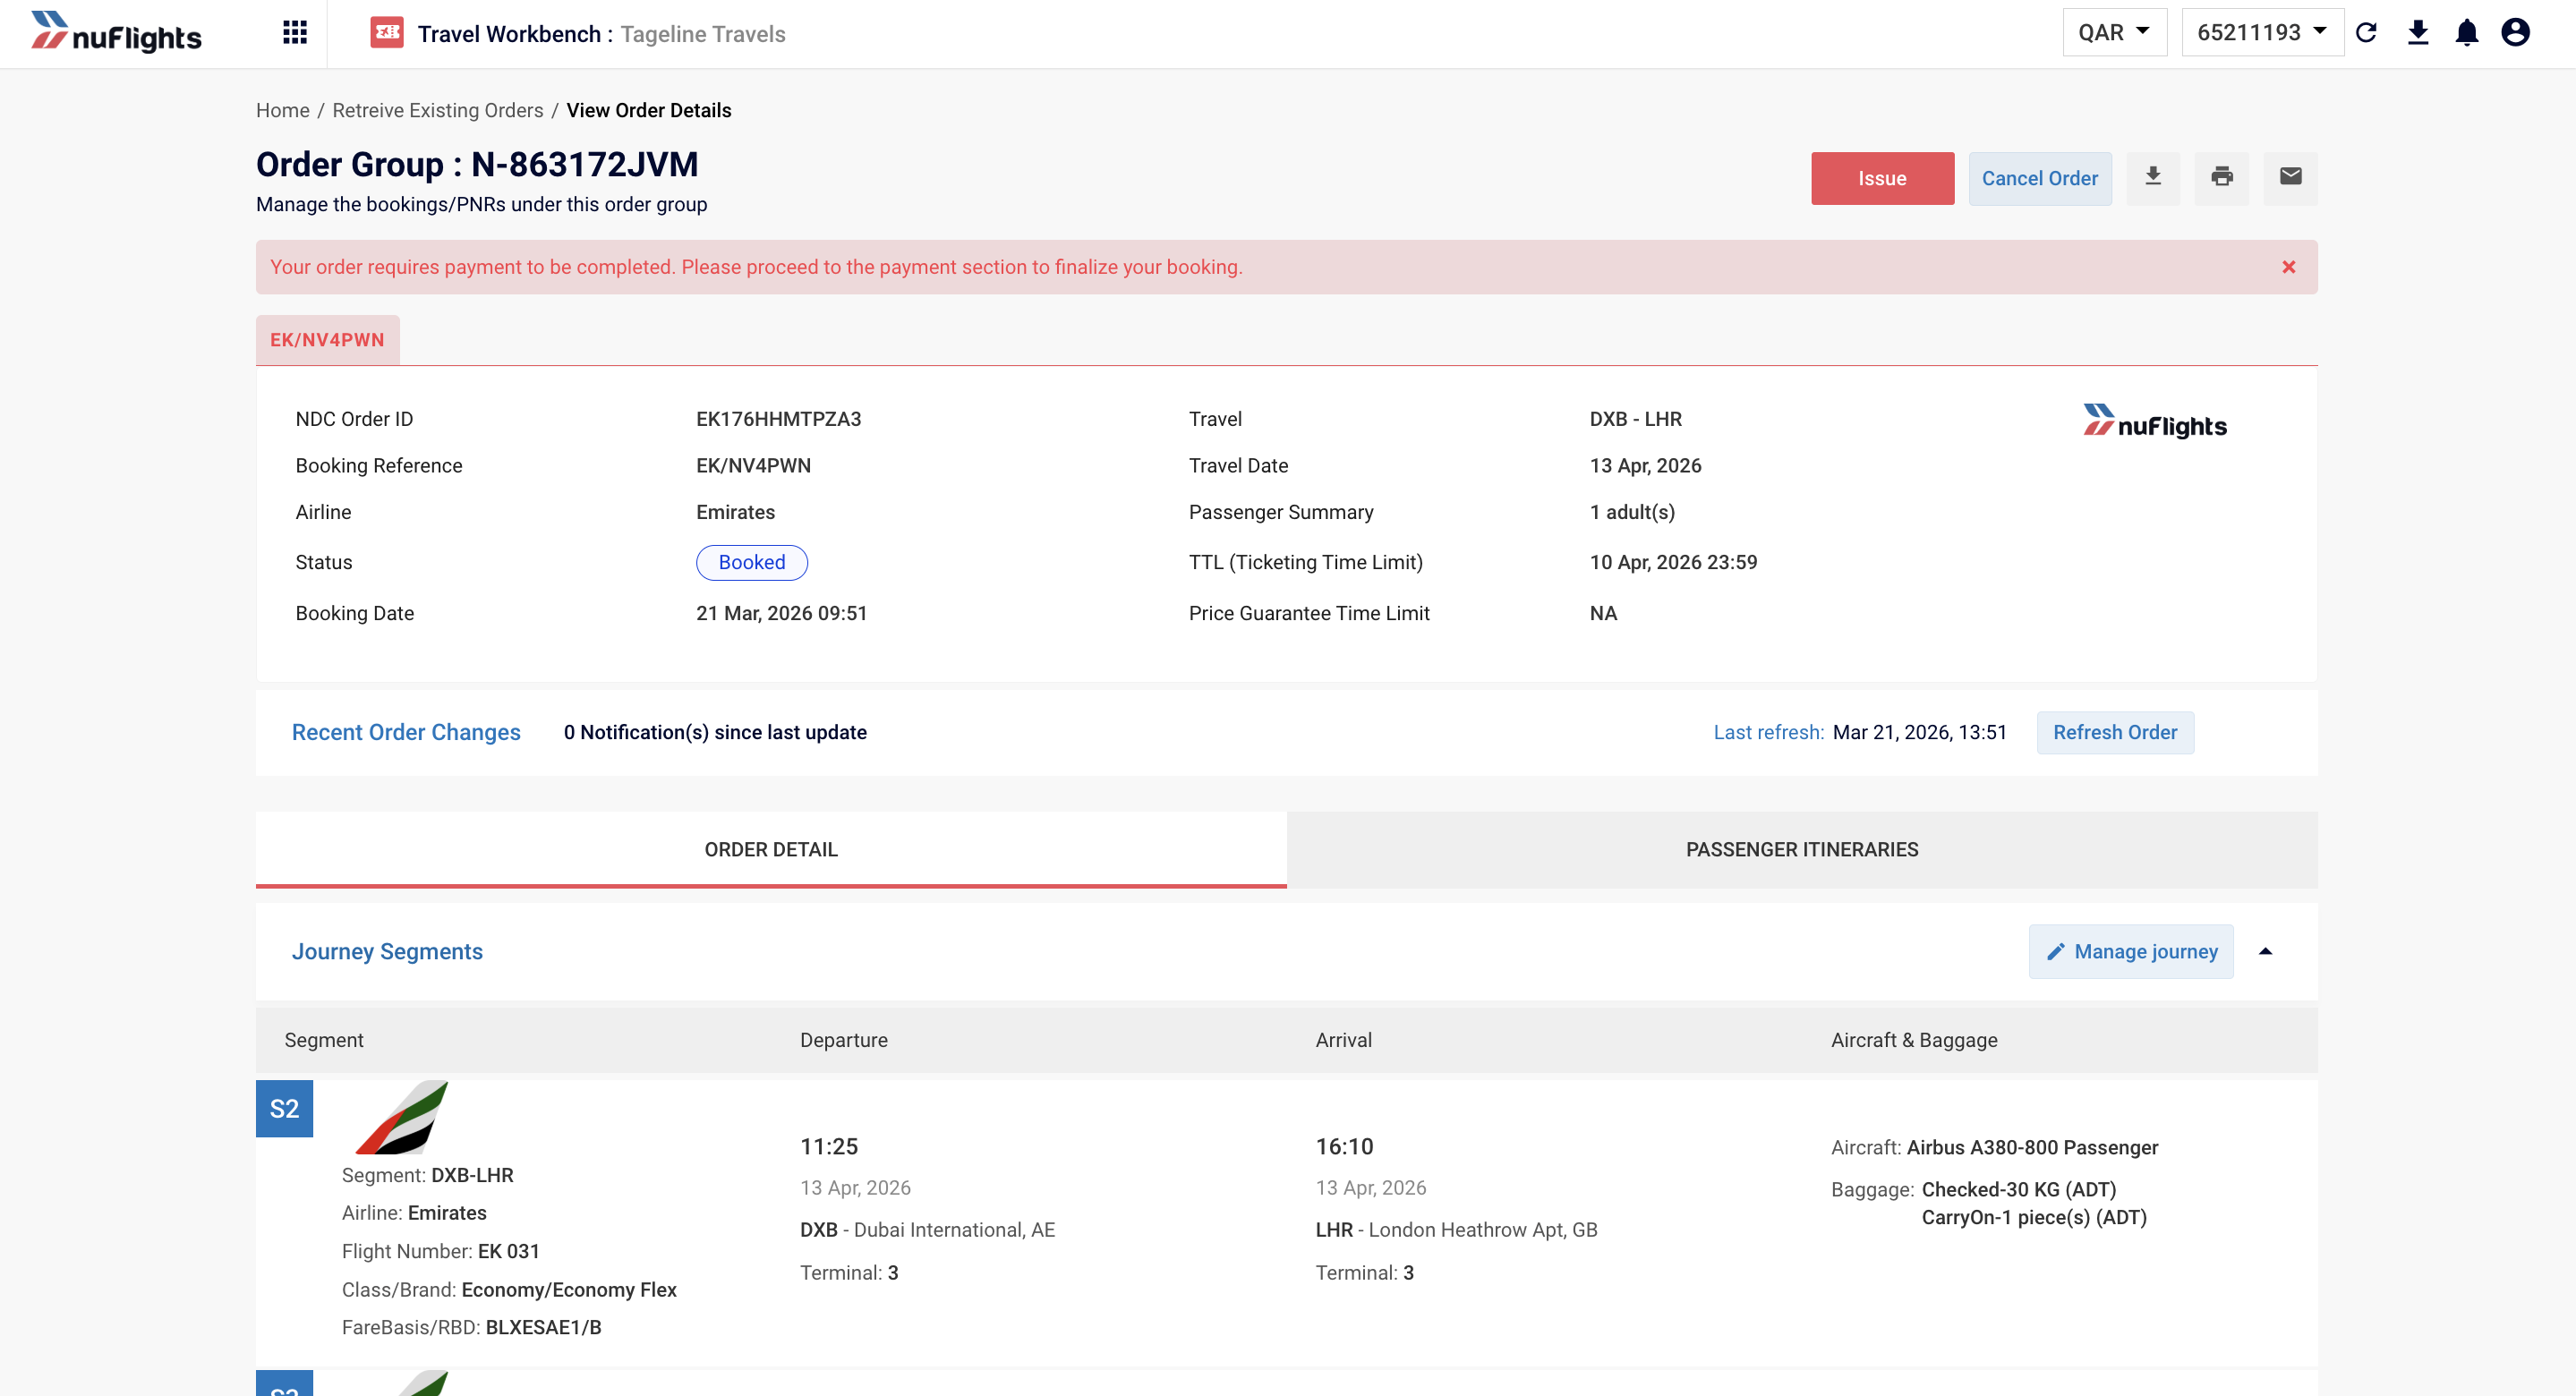Click the Airbus A380-800 Passenger aircraft text

point(2032,1148)
